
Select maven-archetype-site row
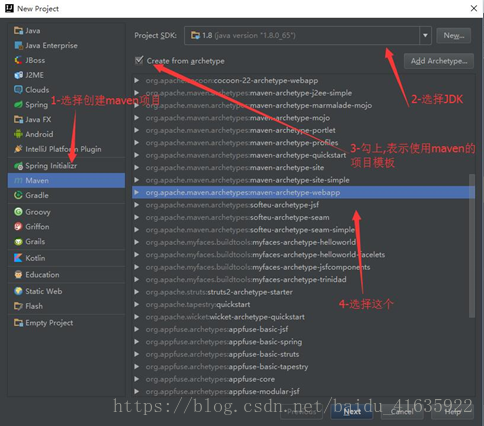(303, 167)
